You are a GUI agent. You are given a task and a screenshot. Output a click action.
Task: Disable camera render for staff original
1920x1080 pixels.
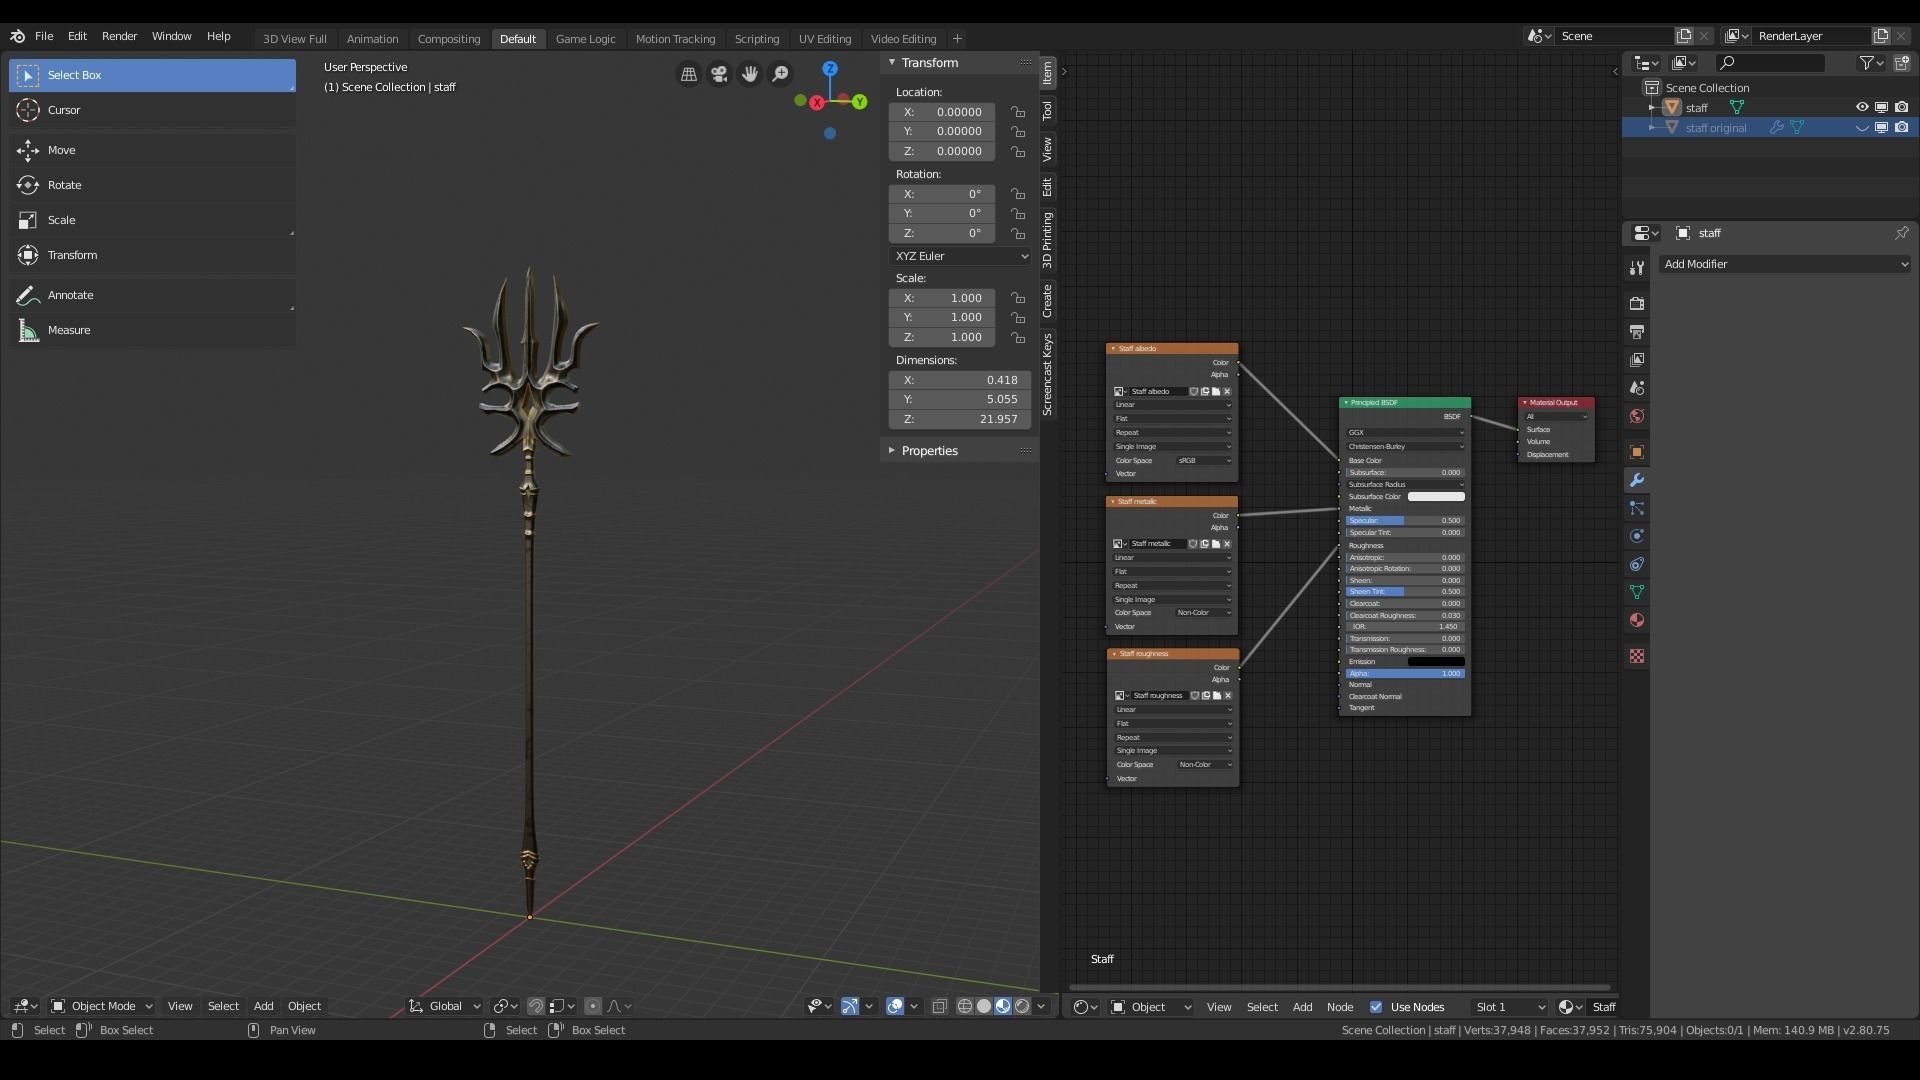point(1903,127)
